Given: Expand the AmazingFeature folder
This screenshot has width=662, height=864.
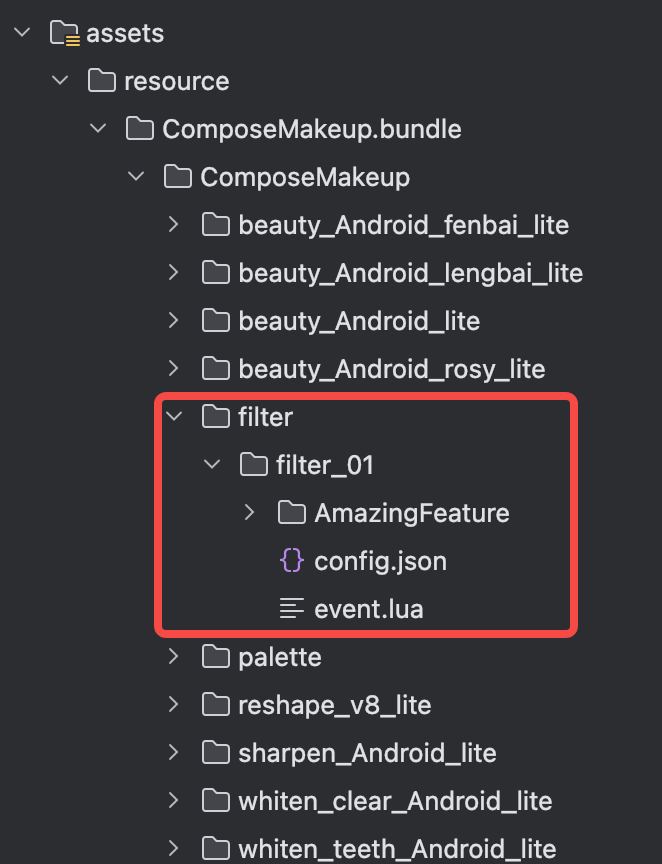Looking at the screenshot, I should coord(250,513).
